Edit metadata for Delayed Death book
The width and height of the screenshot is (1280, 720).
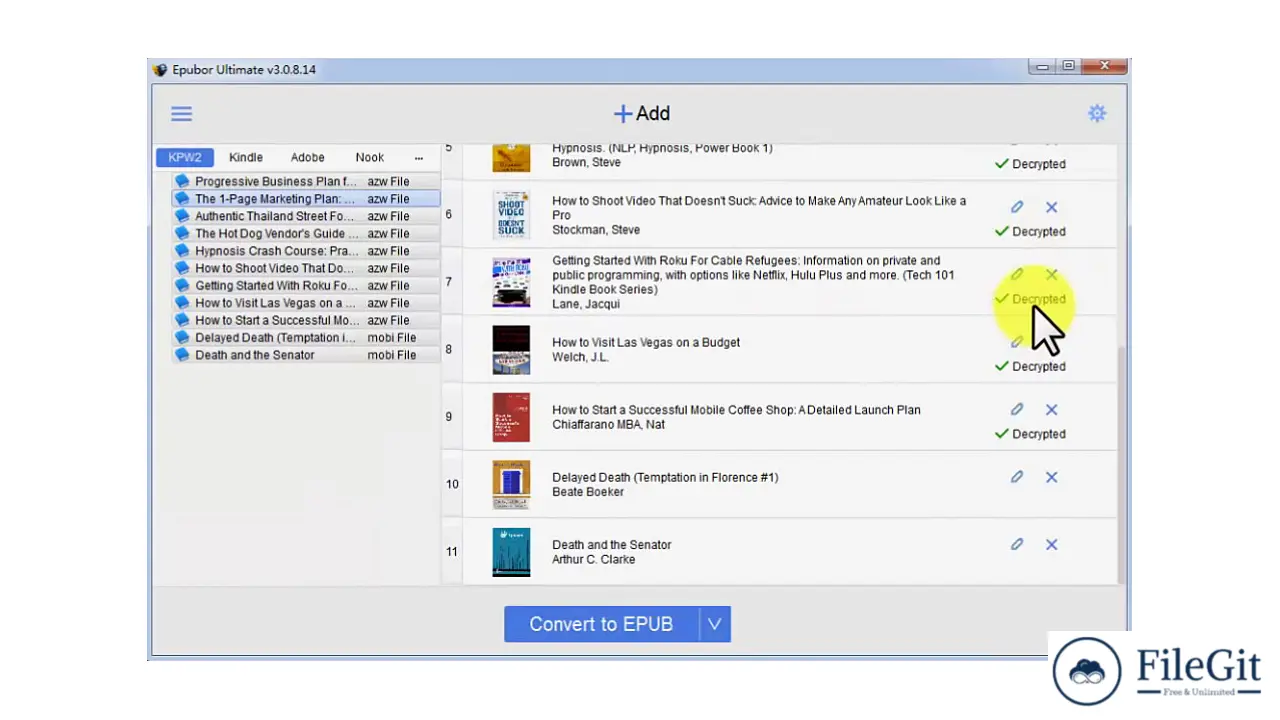pos(1017,477)
